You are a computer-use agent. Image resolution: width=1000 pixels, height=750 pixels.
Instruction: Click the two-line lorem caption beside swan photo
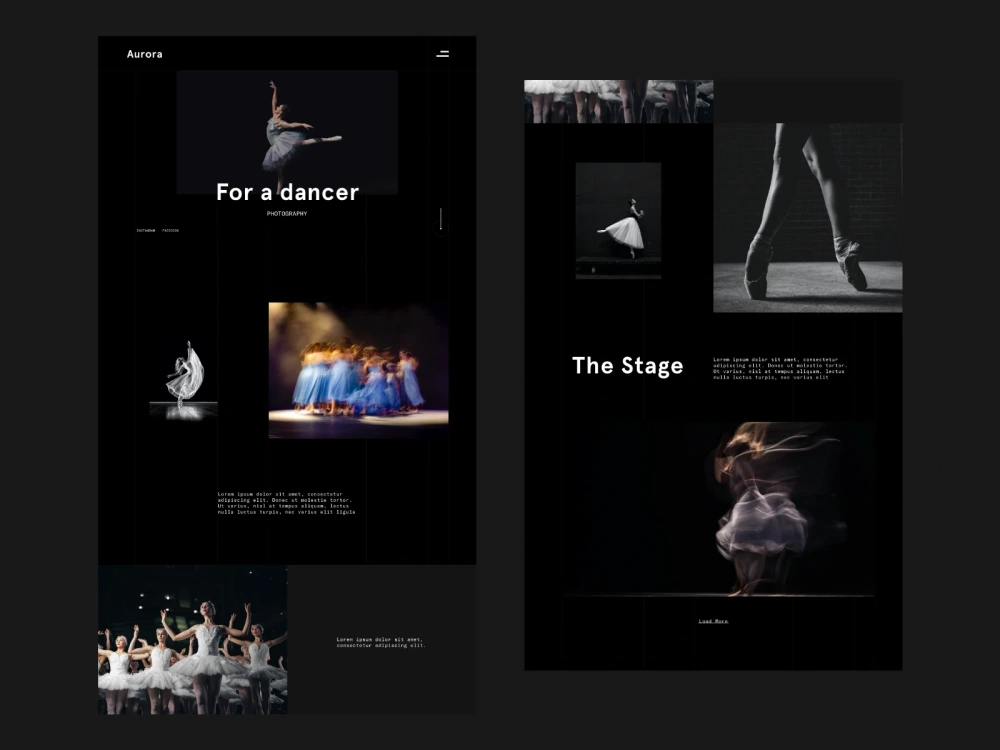[x=381, y=642]
